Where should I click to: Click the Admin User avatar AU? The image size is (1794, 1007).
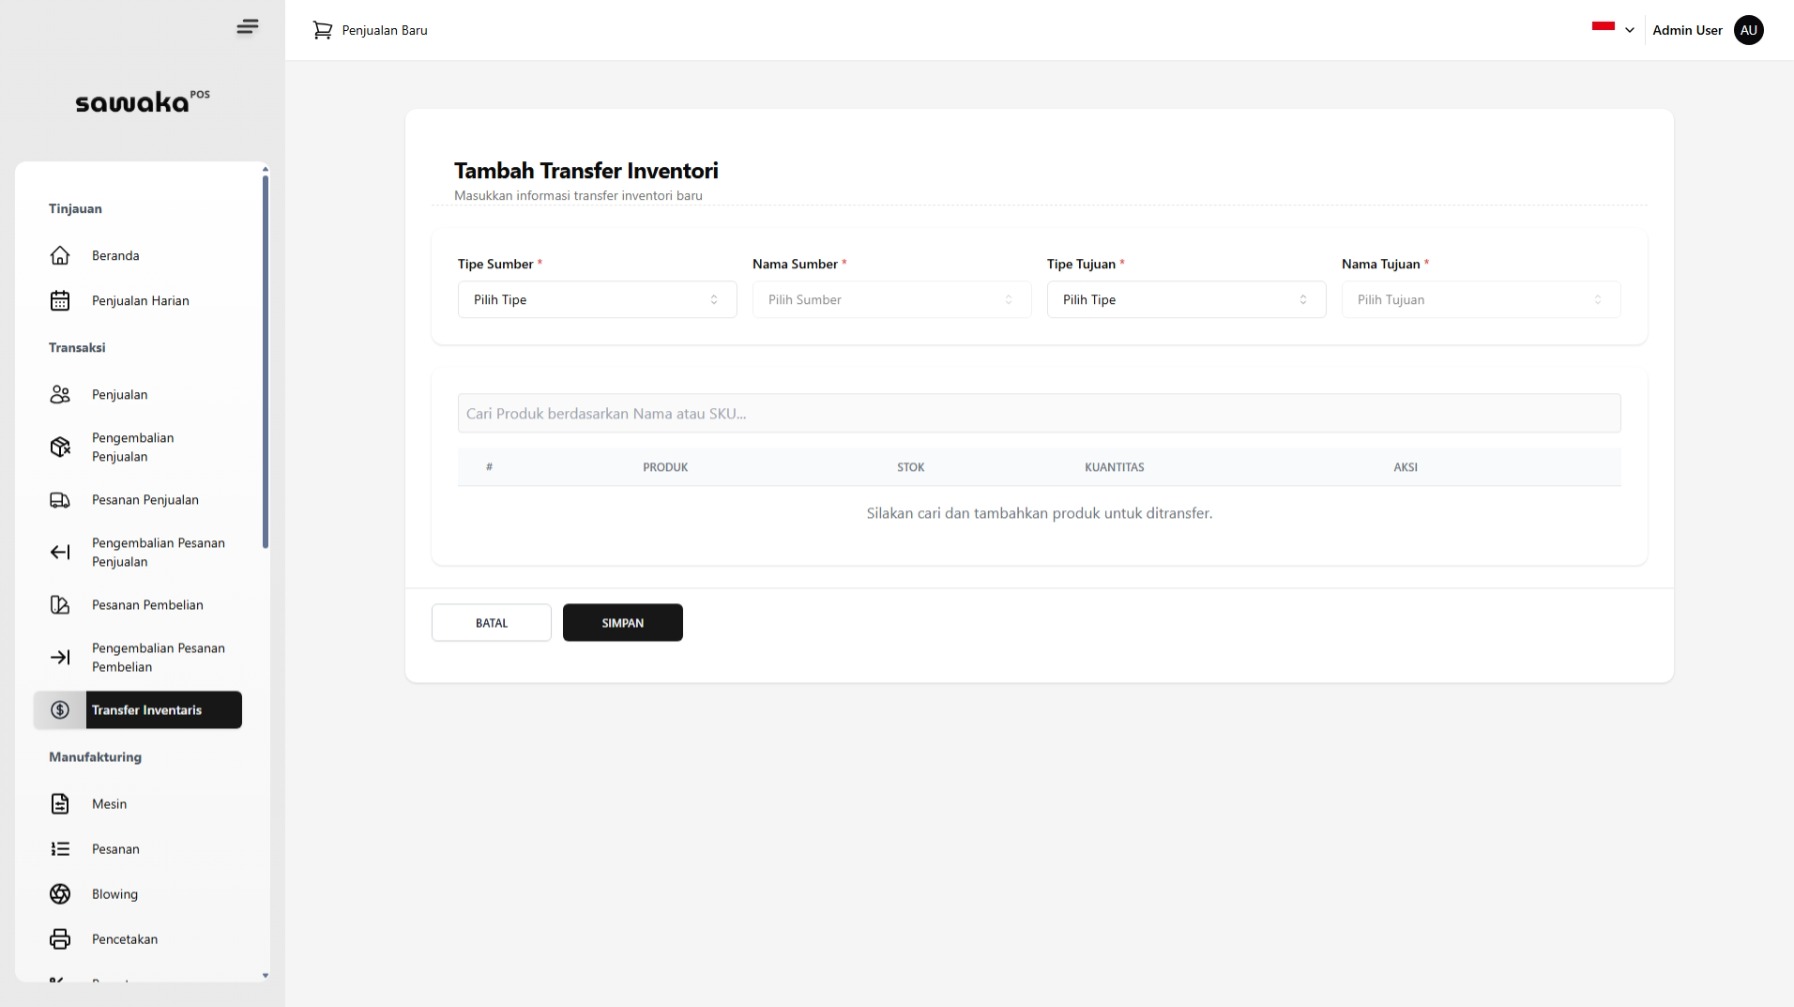click(x=1748, y=30)
